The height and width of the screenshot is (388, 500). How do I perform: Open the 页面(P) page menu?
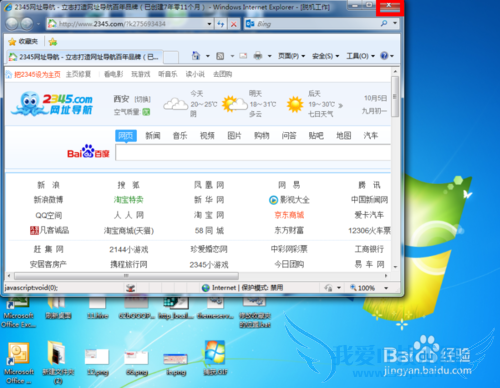291,56
